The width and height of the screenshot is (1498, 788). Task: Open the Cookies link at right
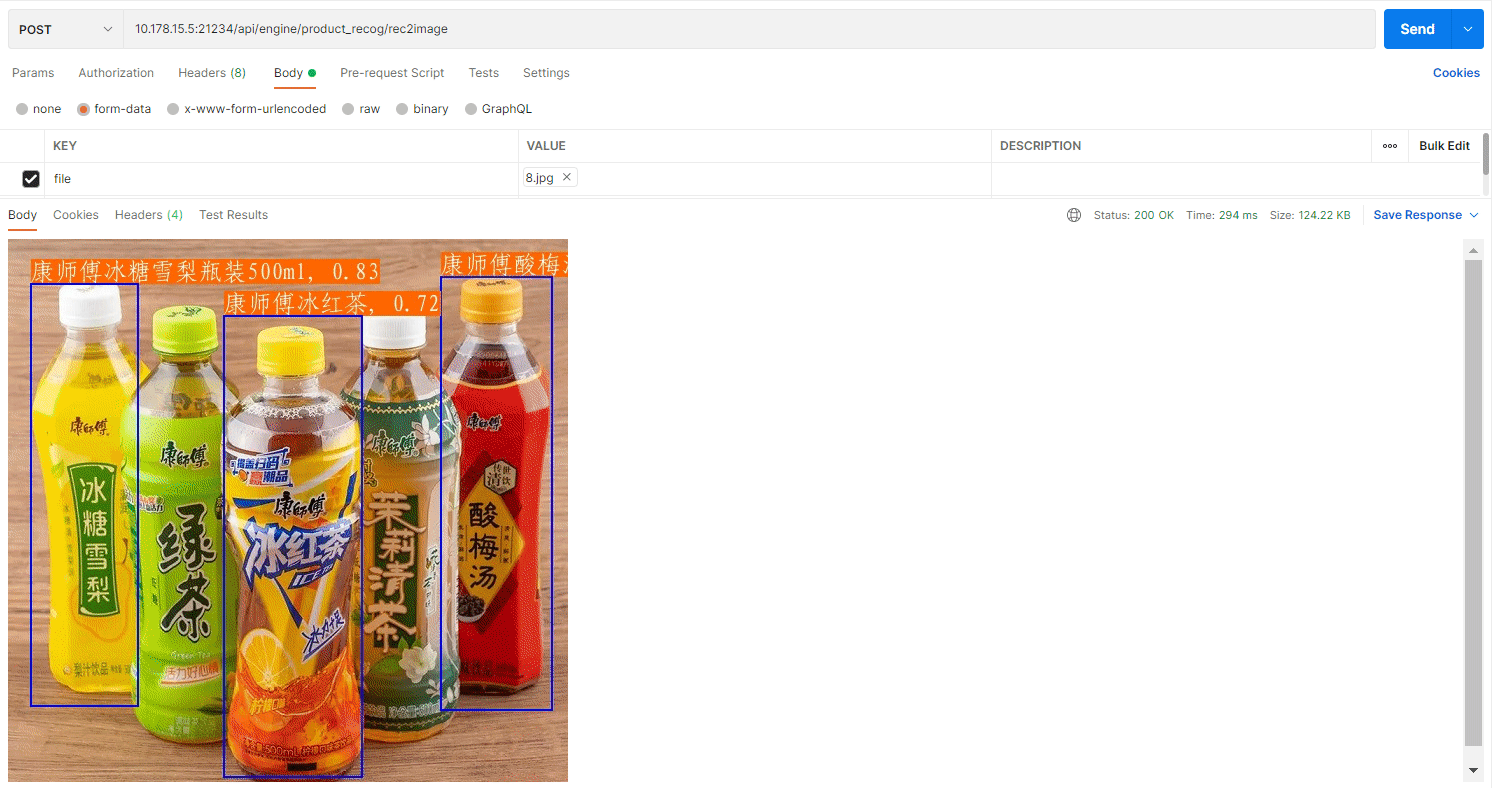1456,73
